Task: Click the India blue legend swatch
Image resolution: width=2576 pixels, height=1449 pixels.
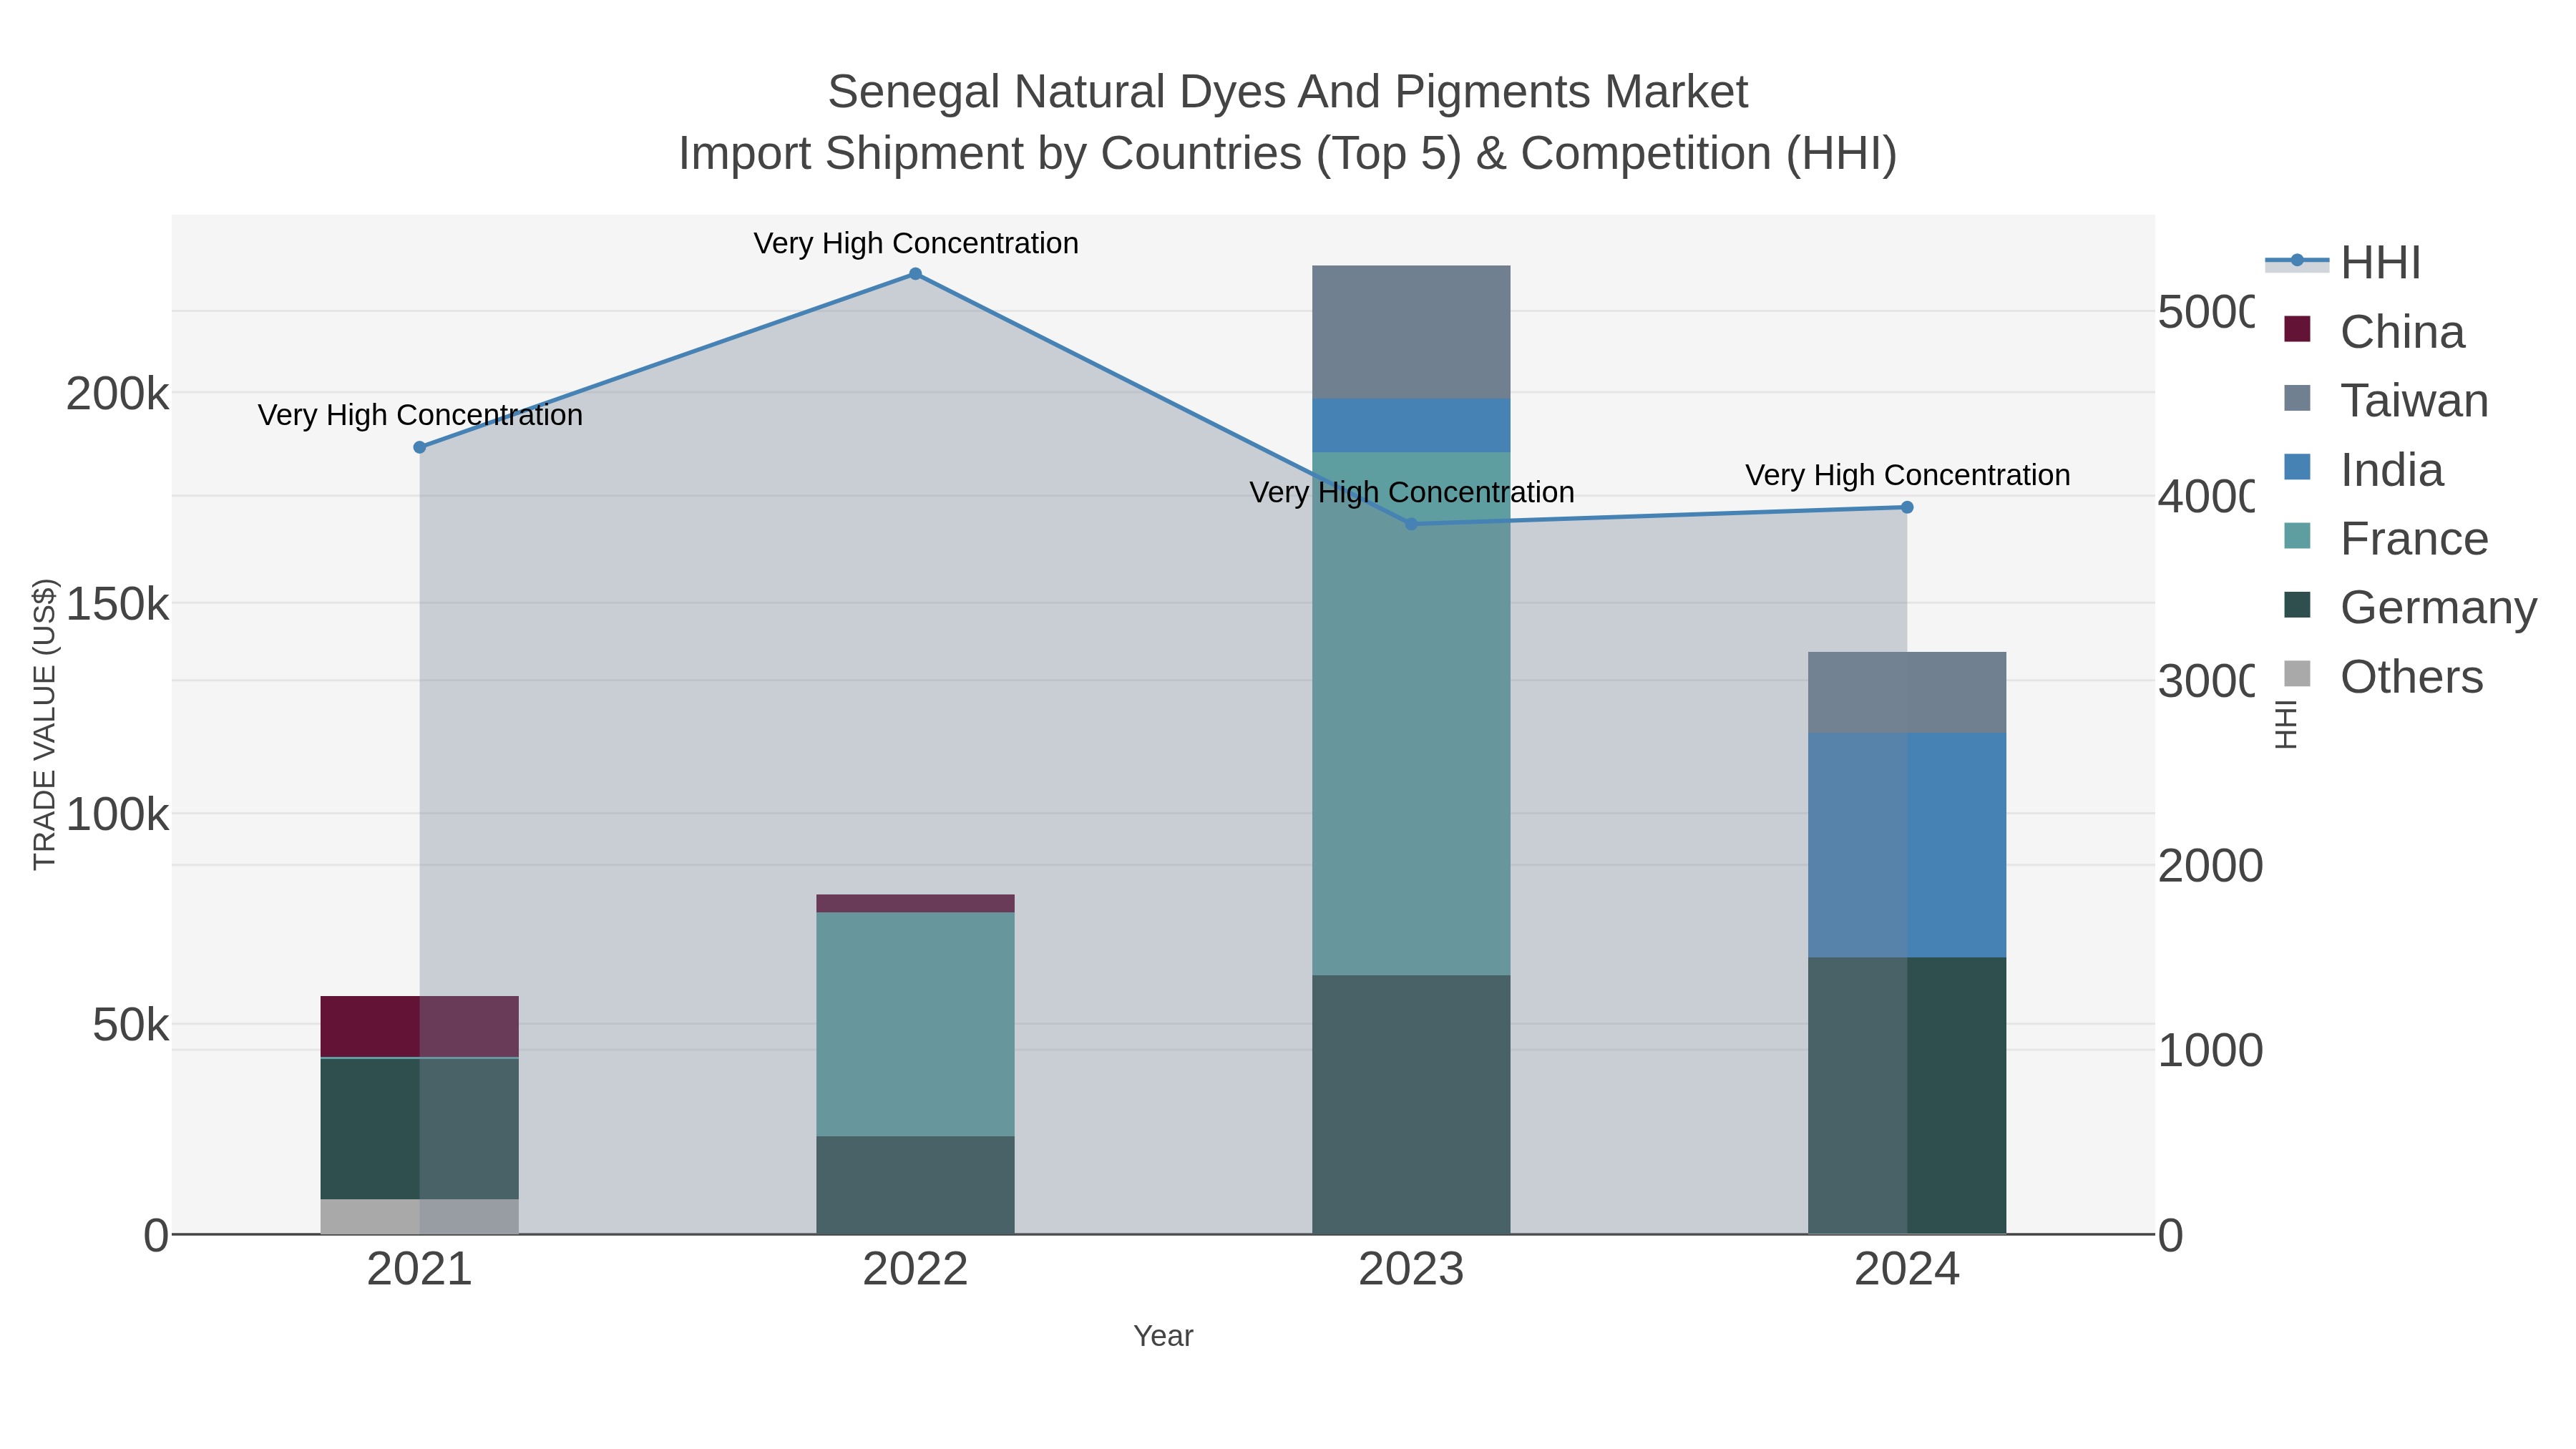Action: [x=2297, y=467]
